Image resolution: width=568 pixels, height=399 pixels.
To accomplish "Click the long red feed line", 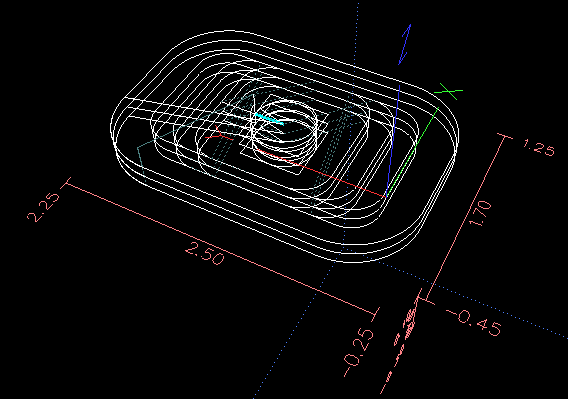I will [x=321, y=173].
